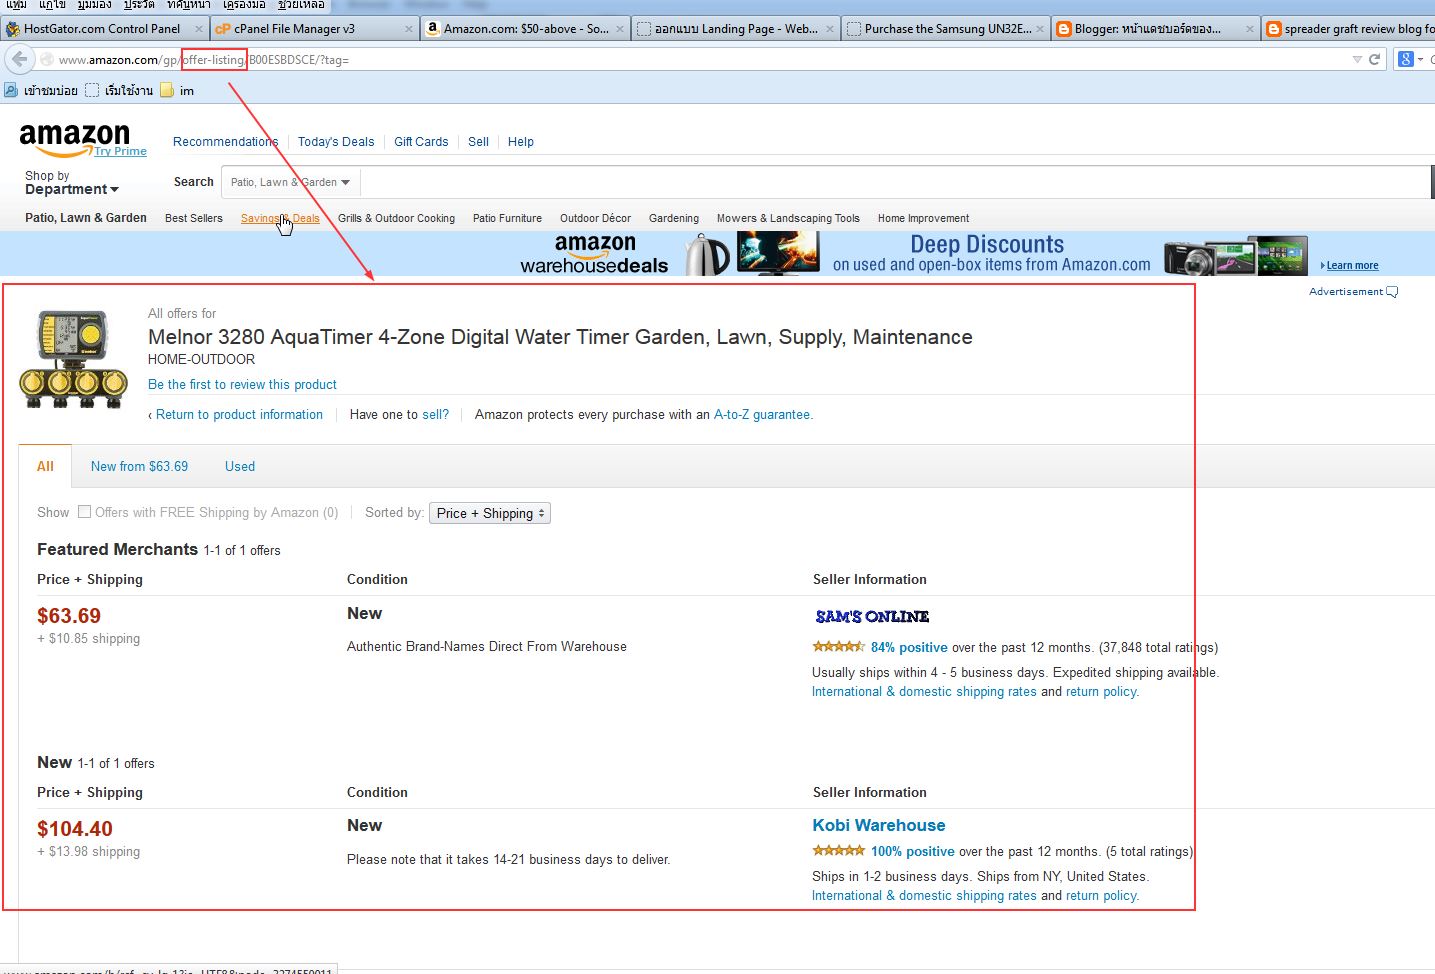This screenshot has width=1435, height=974.
Task: Select the New from $63.69 tab
Action: [139, 466]
